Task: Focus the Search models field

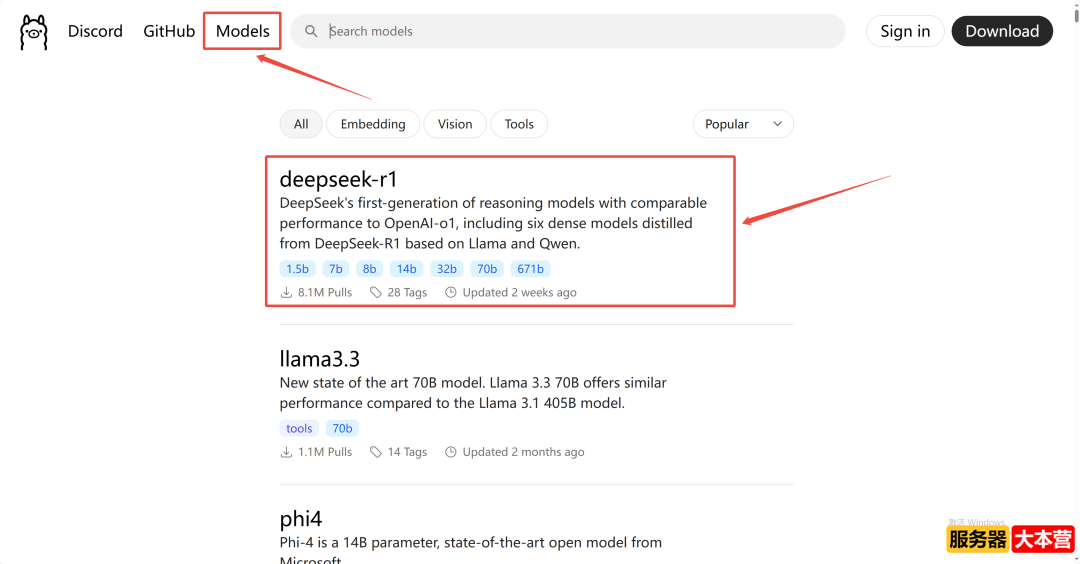Action: [x=568, y=31]
